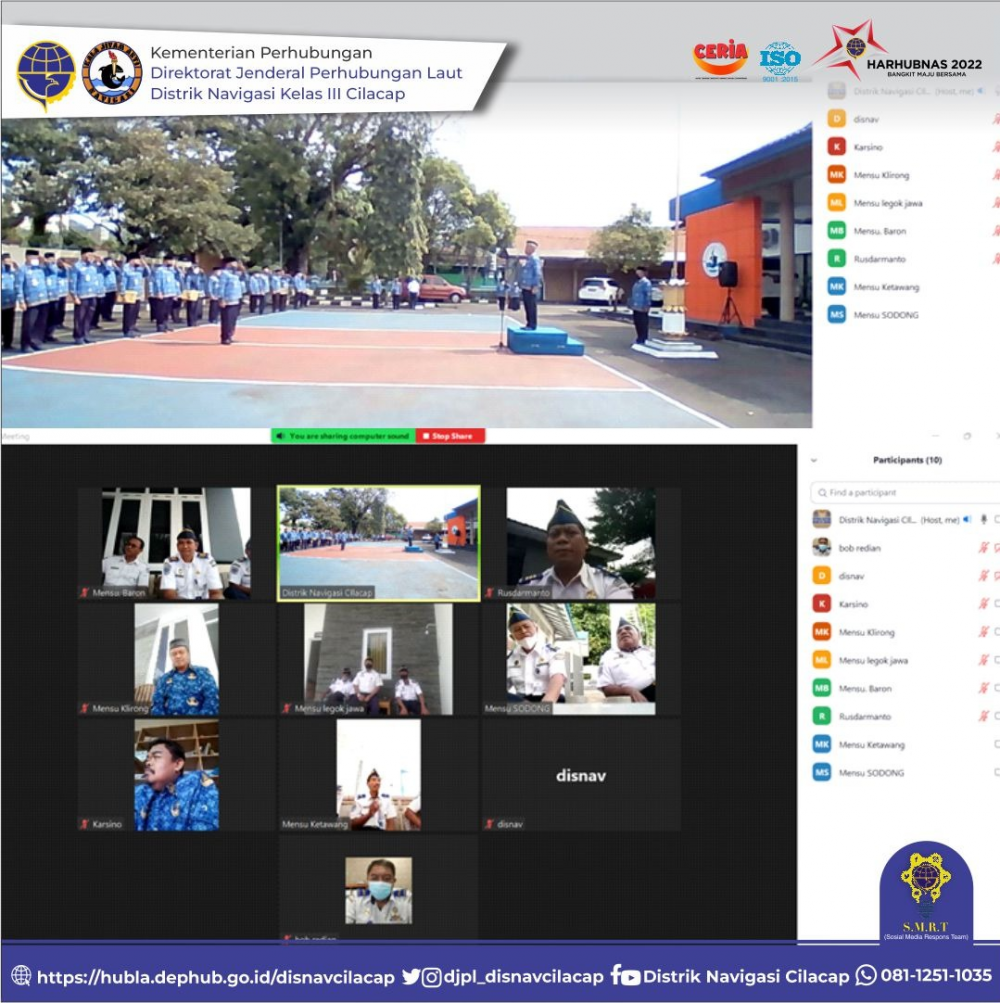Image resolution: width=1000 pixels, height=1003 pixels.
Task: Click the YouTube icon in the footer
Action: 631,977
